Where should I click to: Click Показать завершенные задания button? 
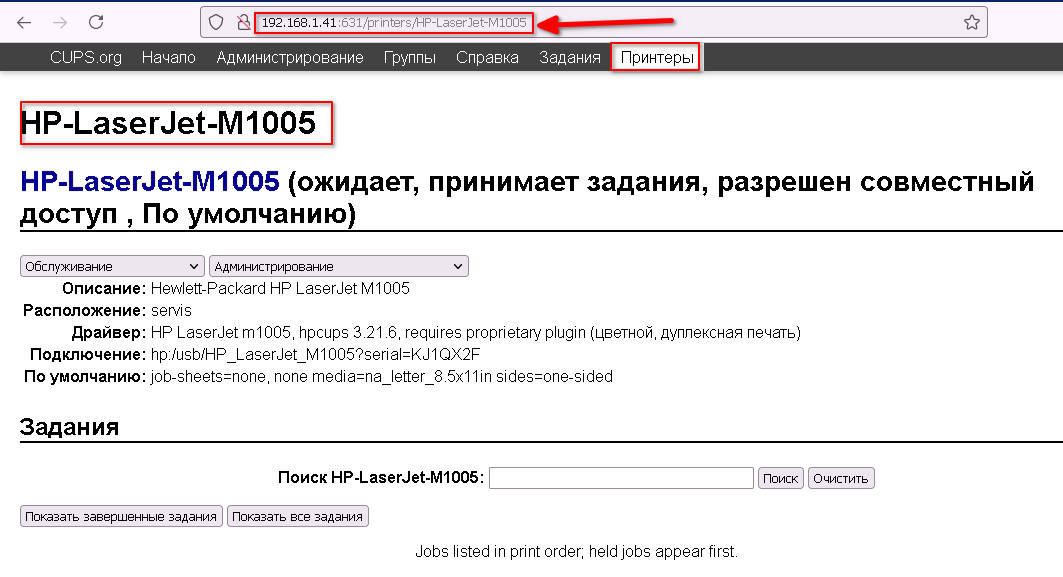coord(120,516)
